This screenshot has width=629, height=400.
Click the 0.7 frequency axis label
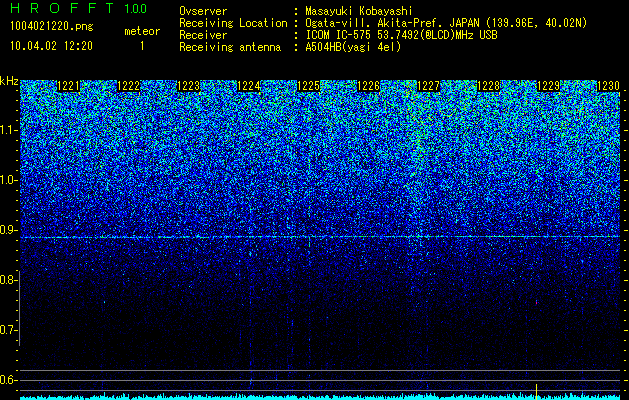[9, 330]
